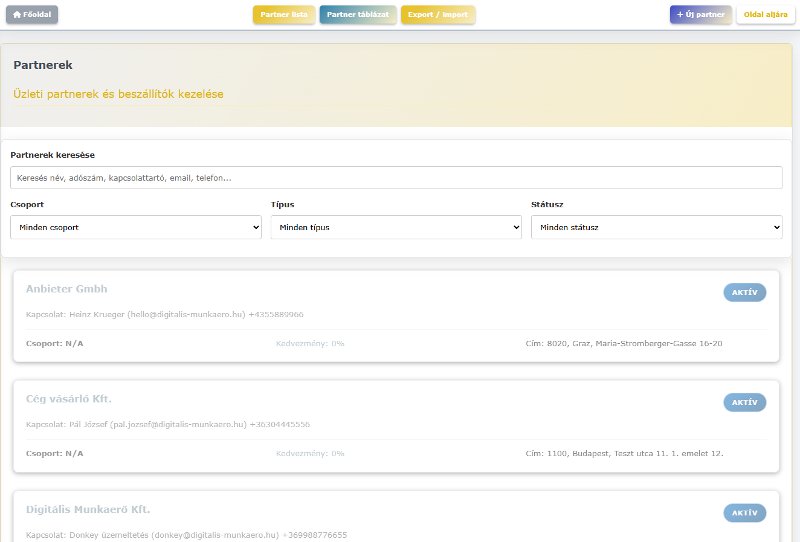Click AKTÍV badge on Cég vásárló Kft.
This screenshot has height=542, width=800.
(744, 402)
